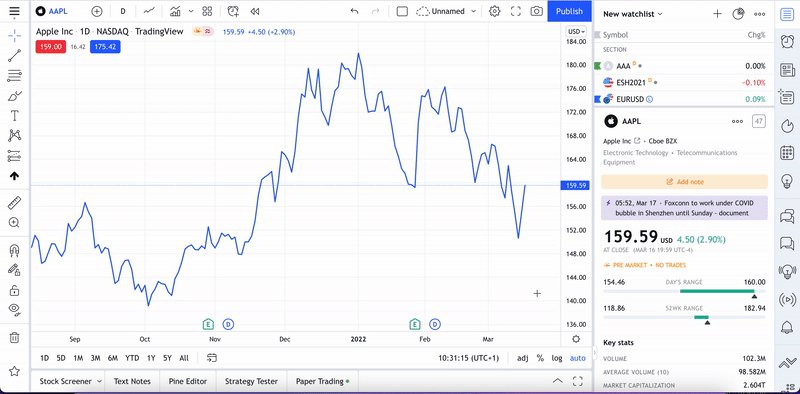Viewport: 800px width, 394px height.
Task: Select the prediction and measurement tool
Action: [x=14, y=156]
